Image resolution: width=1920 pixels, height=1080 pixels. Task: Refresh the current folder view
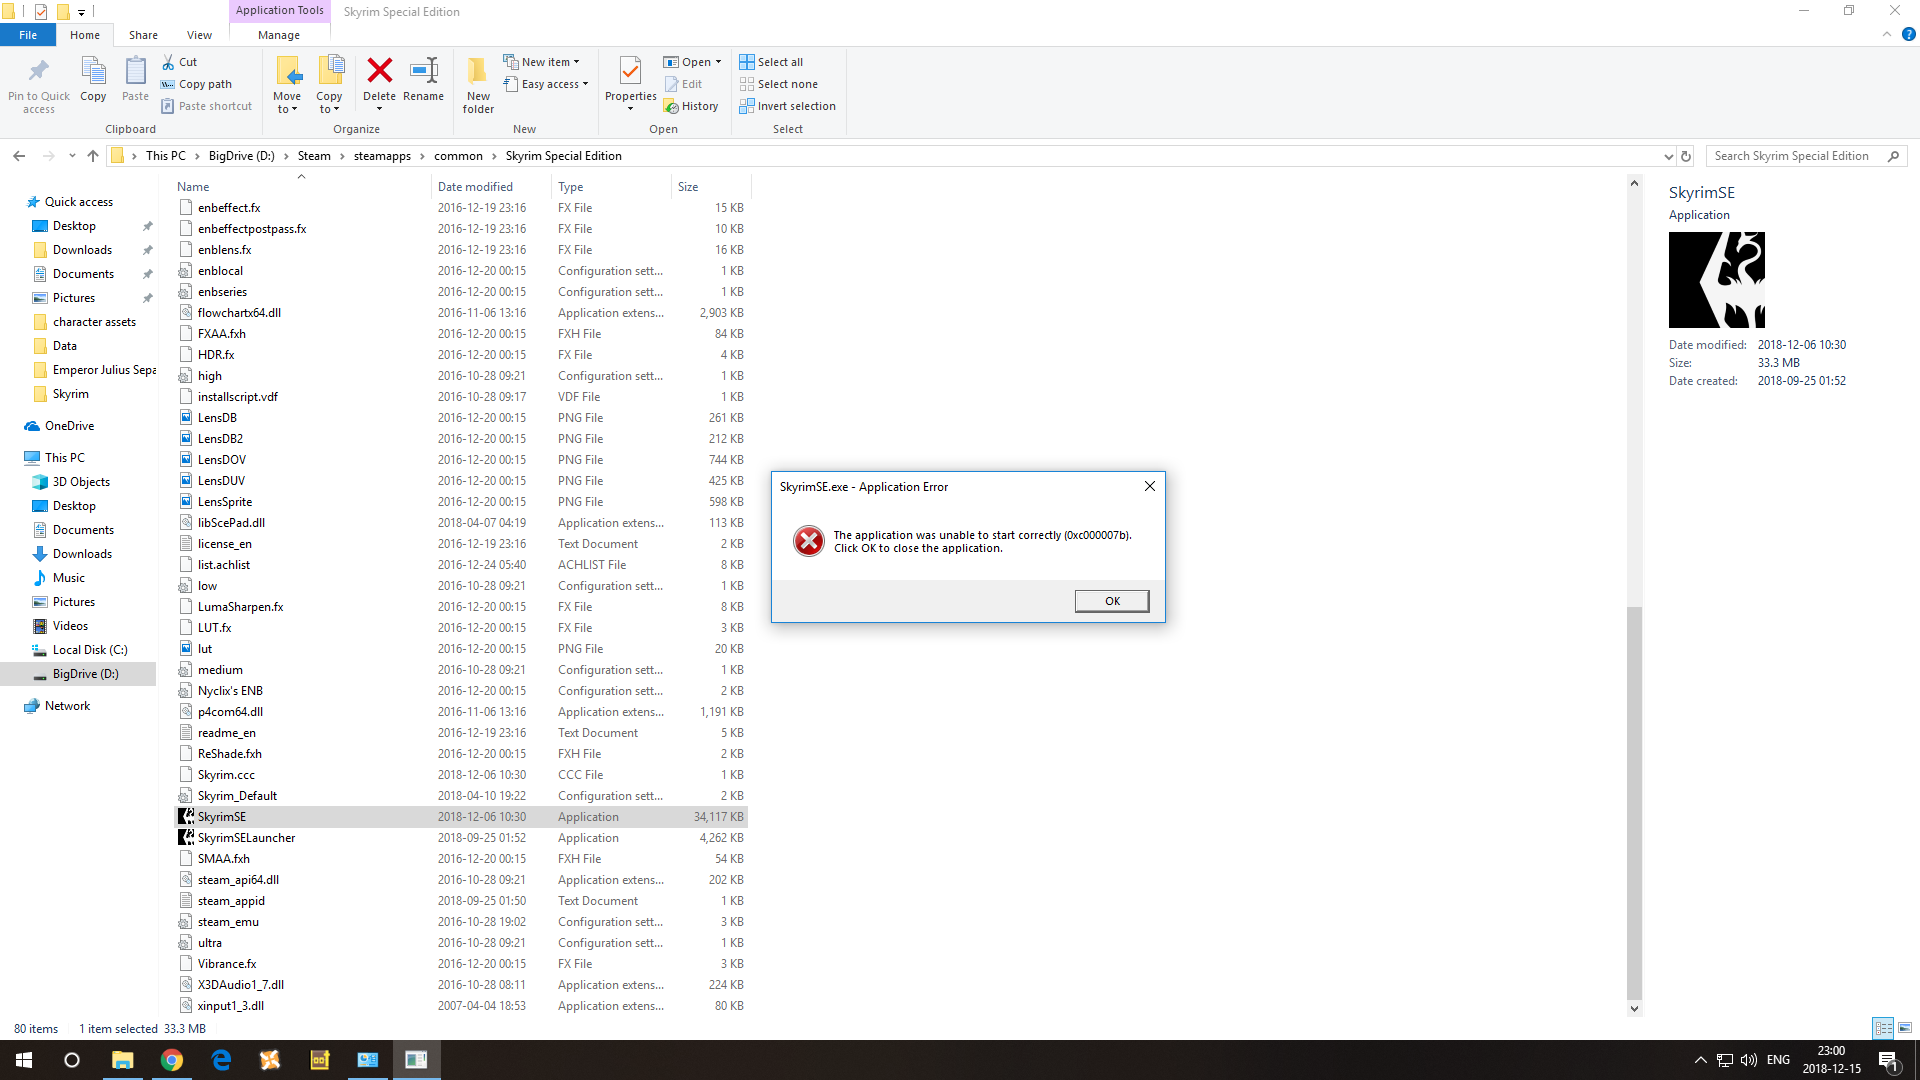click(x=1686, y=156)
